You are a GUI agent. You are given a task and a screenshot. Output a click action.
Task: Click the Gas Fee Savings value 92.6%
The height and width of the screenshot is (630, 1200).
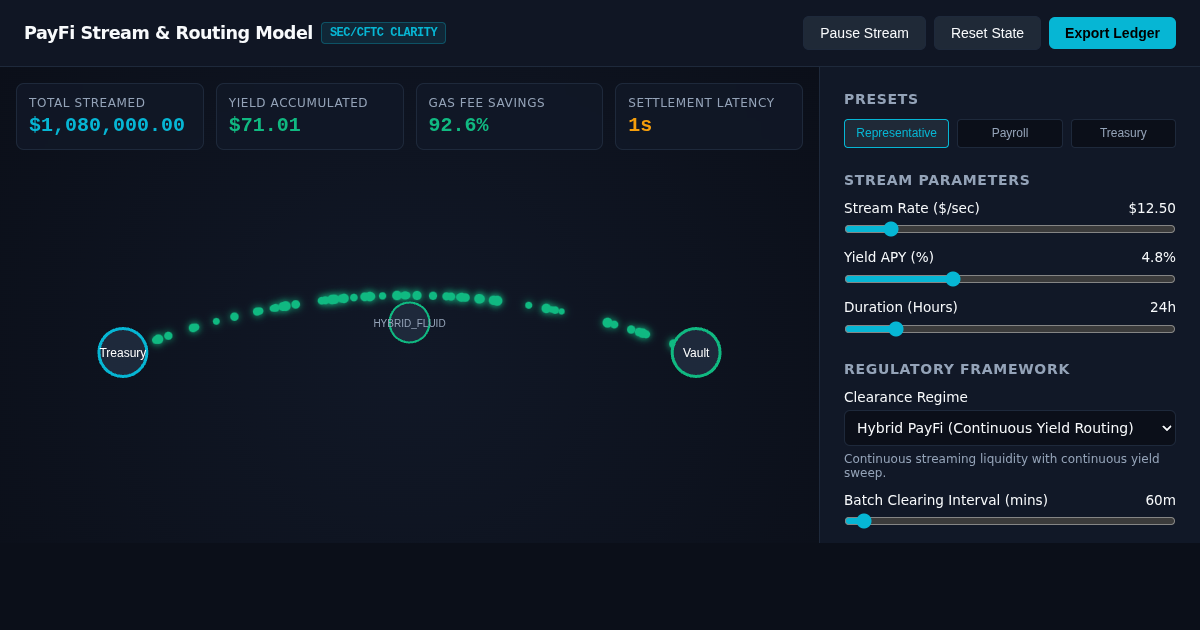click(x=458, y=125)
